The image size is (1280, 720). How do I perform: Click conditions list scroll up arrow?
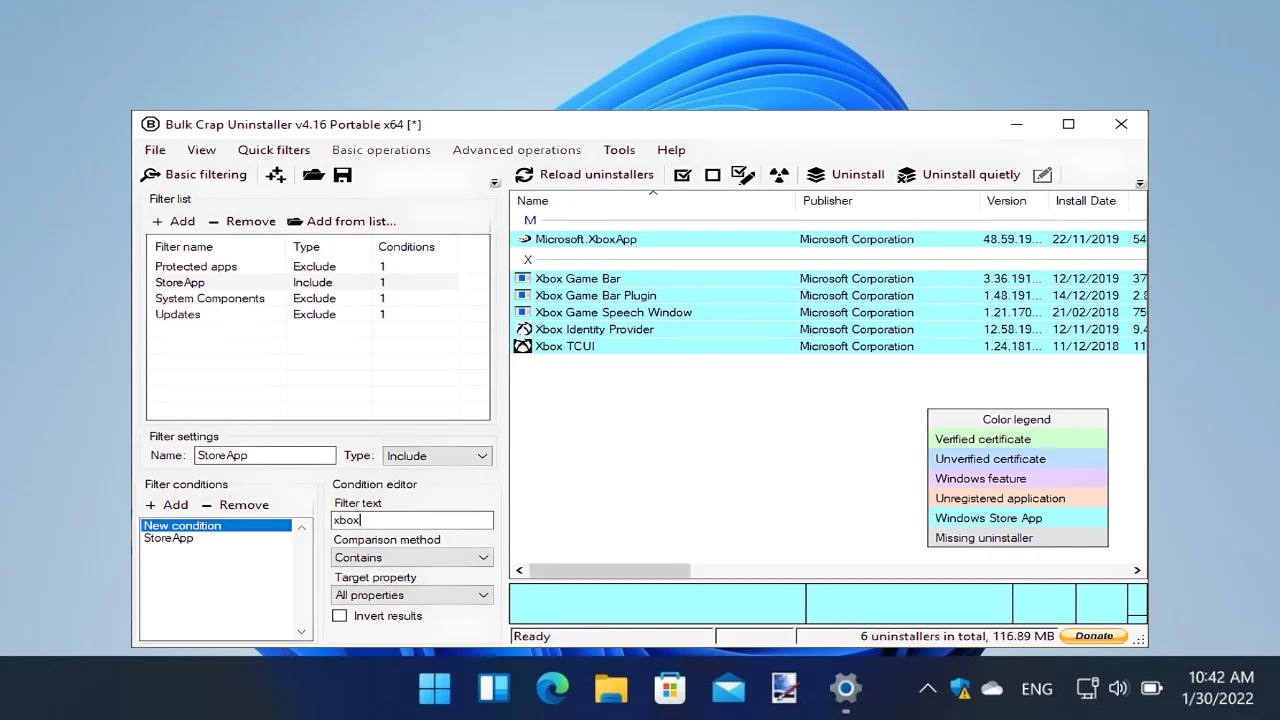click(x=302, y=526)
